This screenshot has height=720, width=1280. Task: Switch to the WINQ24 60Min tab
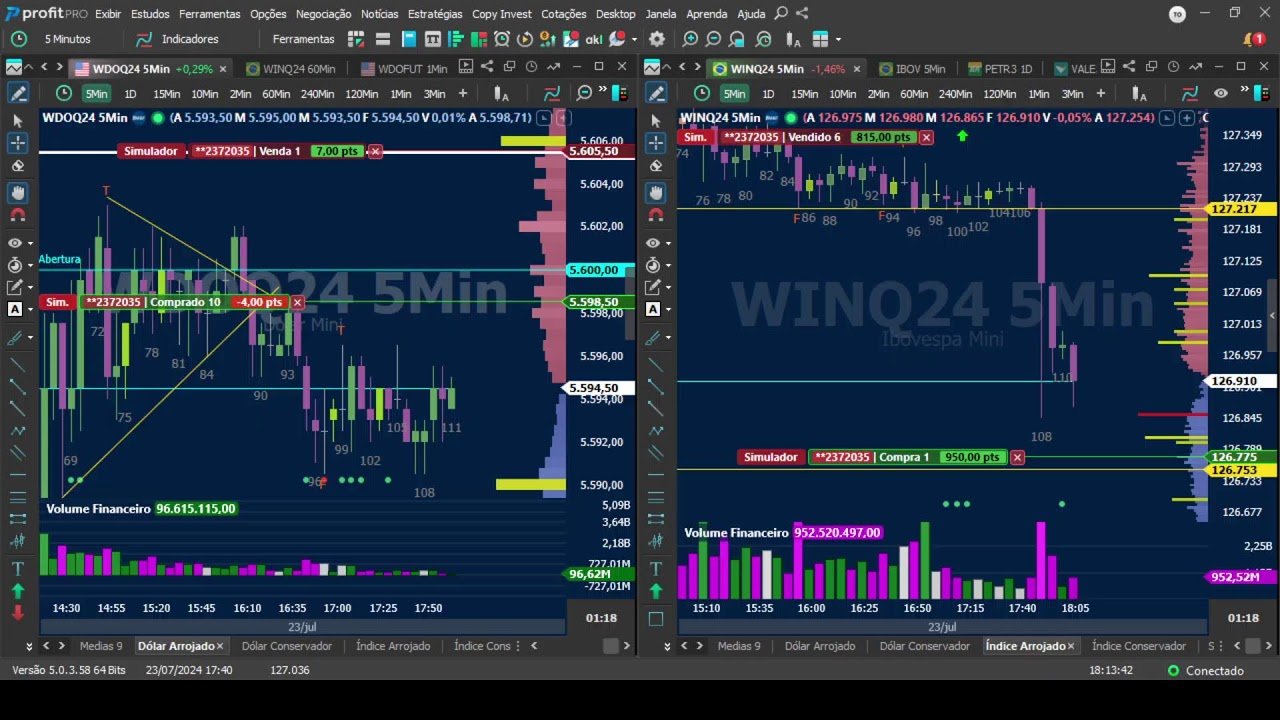click(x=298, y=69)
